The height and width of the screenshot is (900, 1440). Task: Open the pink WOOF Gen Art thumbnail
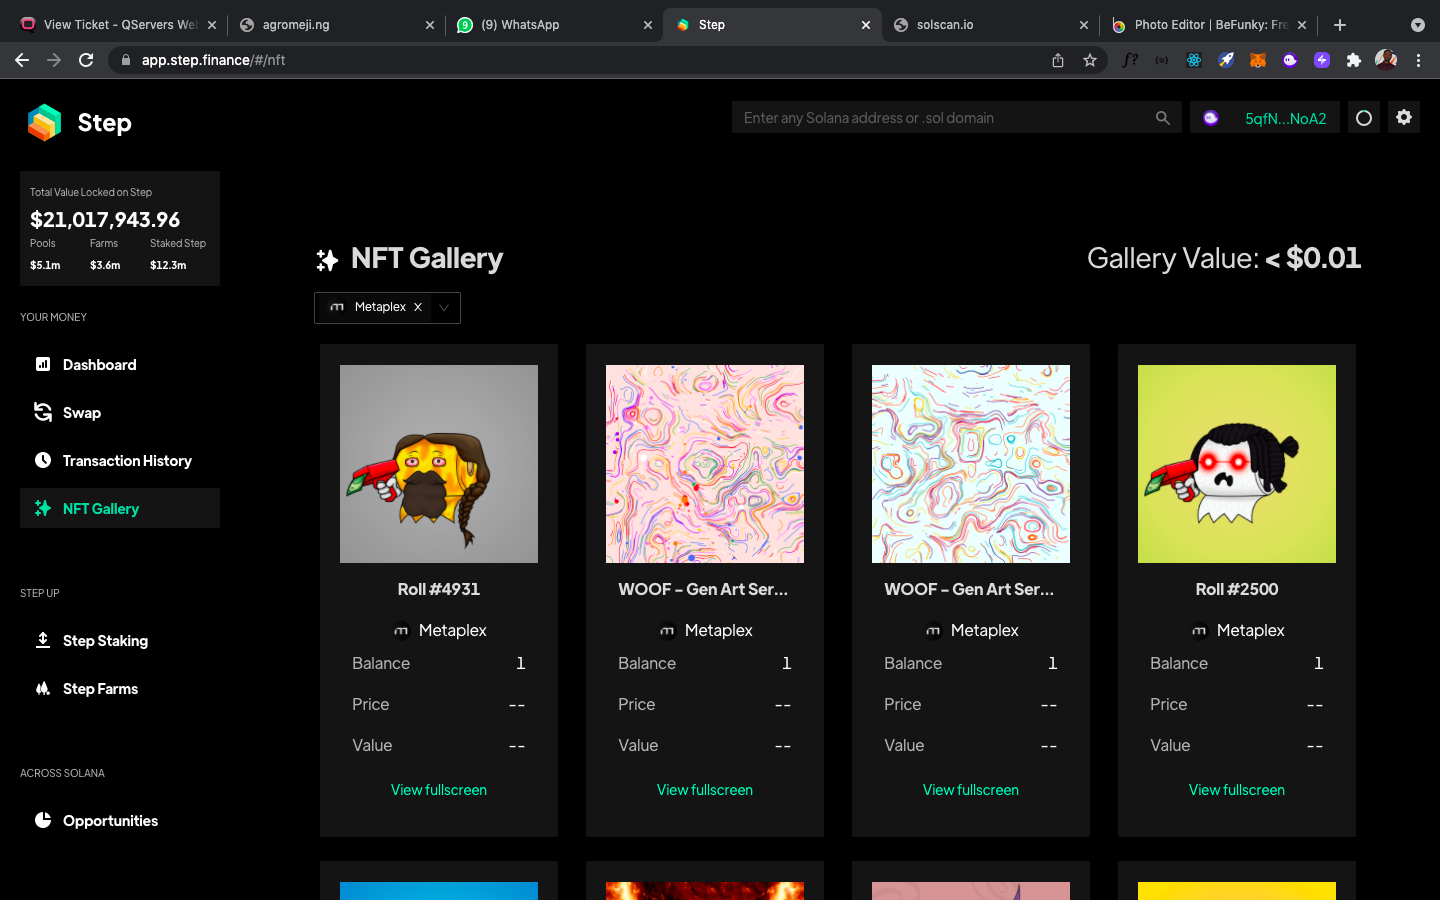pyautogui.click(x=705, y=464)
